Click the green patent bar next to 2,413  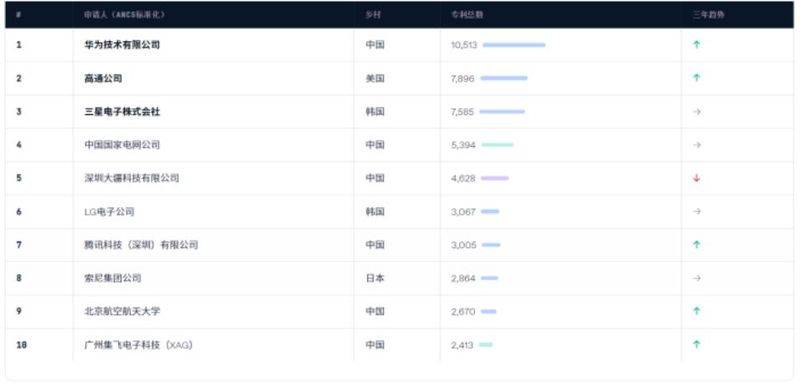(x=486, y=345)
